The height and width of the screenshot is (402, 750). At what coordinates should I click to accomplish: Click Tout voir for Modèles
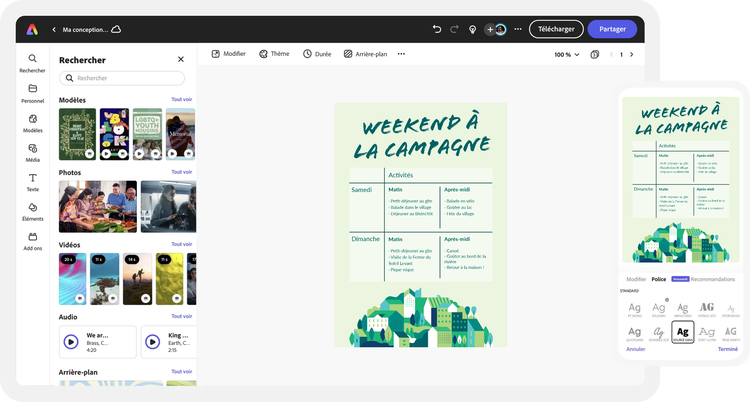pyautogui.click(x=182, y=100)
